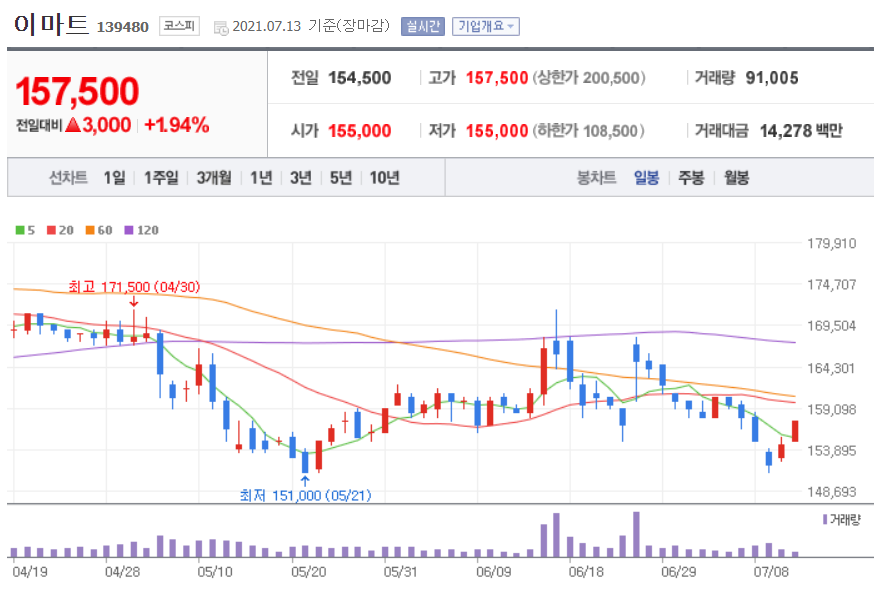Click the 2021.07.13 기준(장마감) date text
Screen dimensions: 874x599
[x=311, y=26]
